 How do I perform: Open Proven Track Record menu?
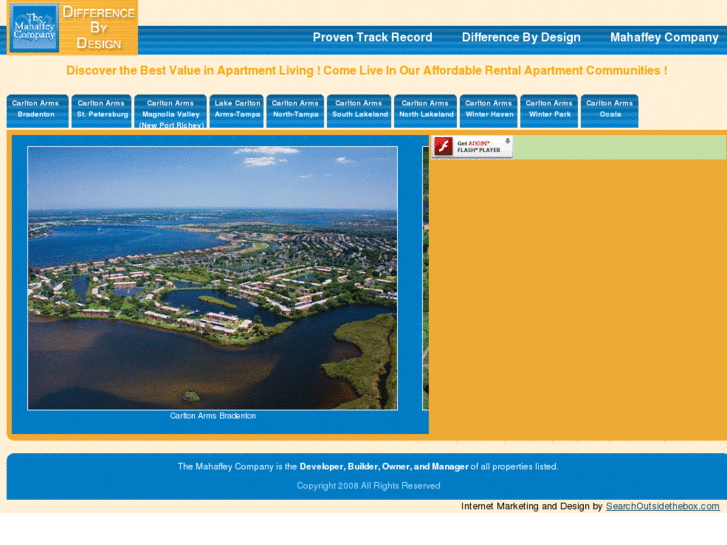coord(372,37)
